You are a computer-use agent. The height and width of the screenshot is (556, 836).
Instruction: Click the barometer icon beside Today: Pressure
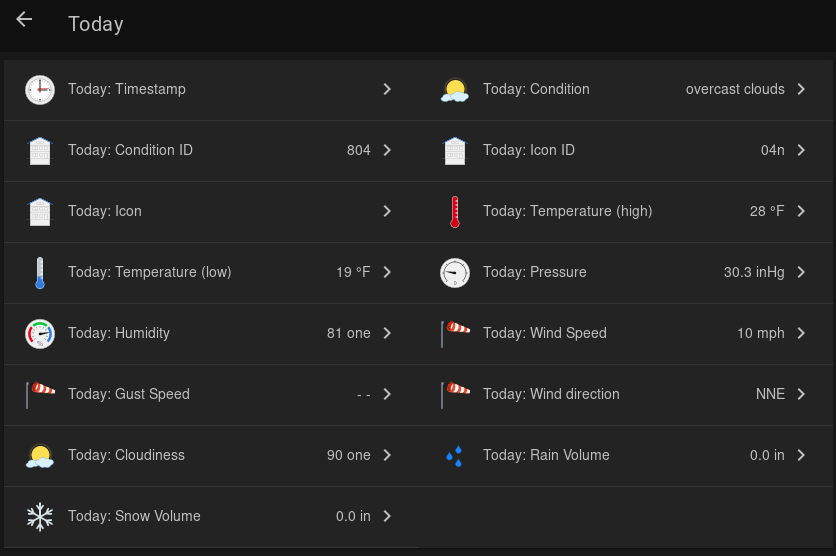point(455,273)
